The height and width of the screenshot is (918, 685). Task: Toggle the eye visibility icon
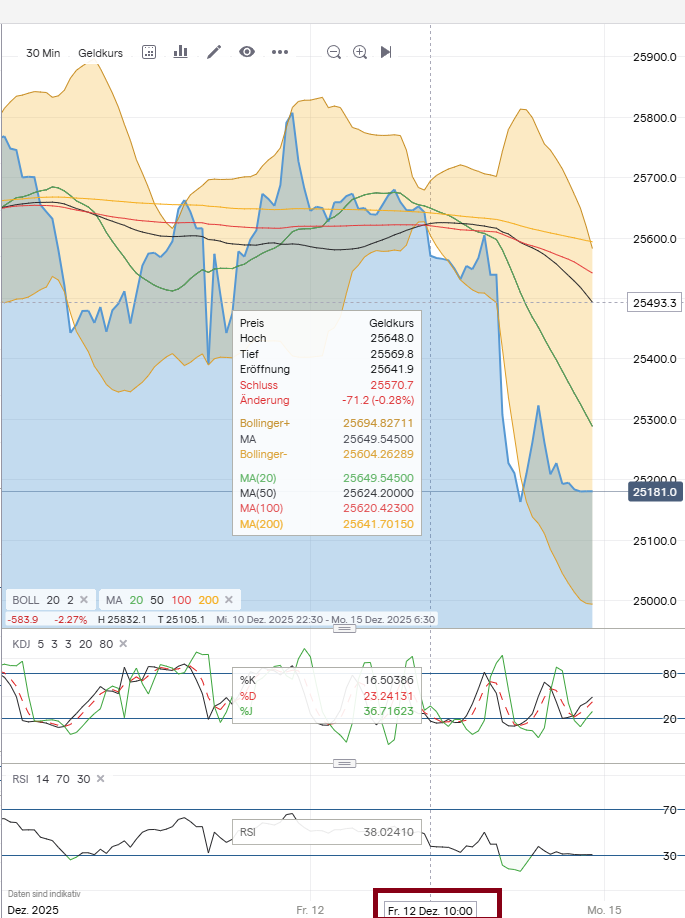246,52
